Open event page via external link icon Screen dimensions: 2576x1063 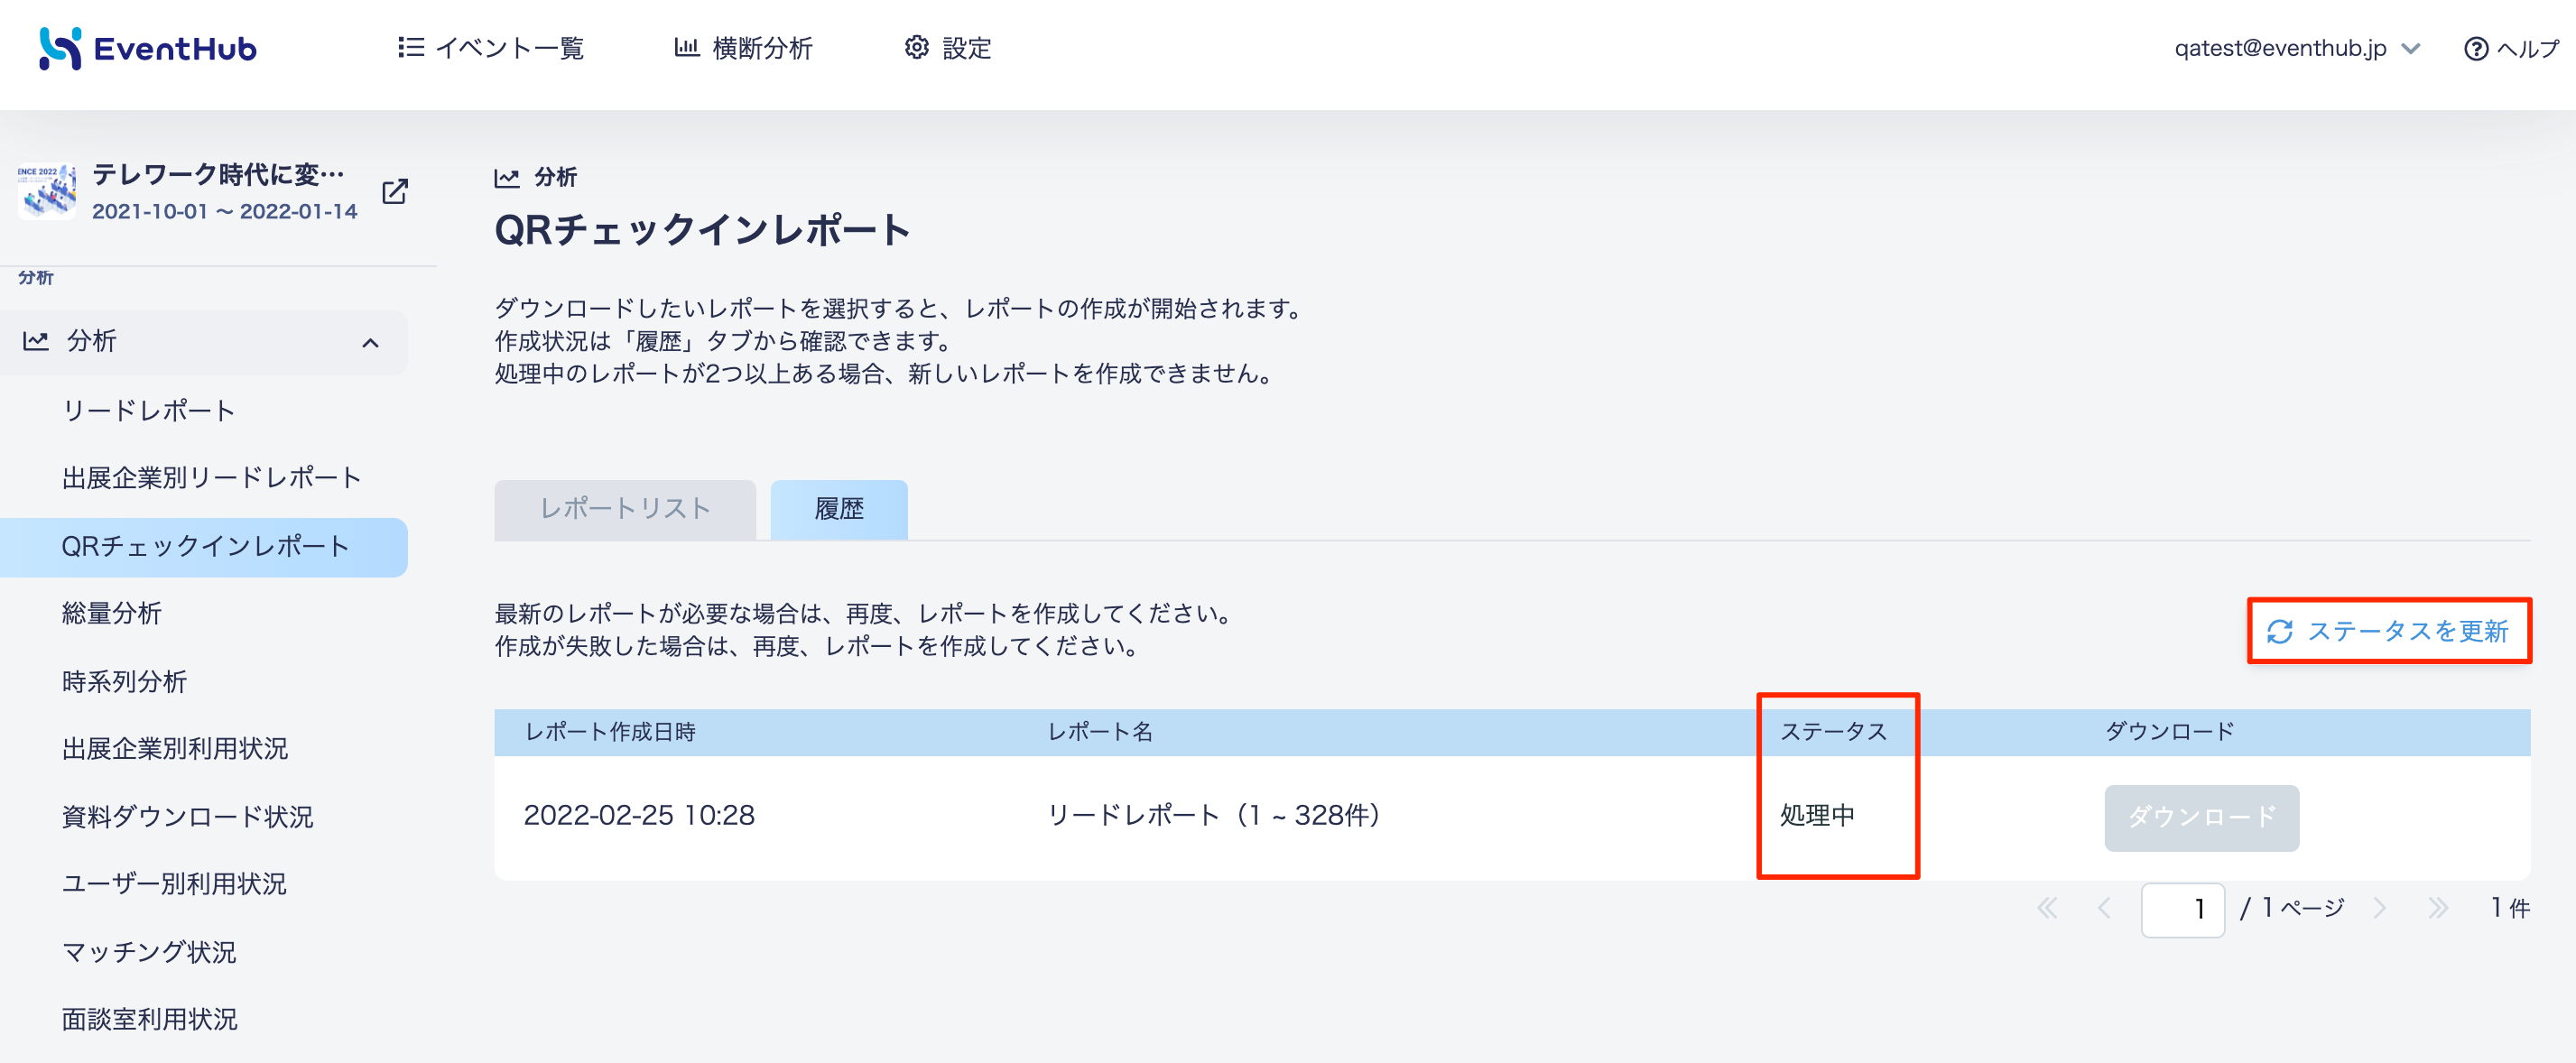395,191
